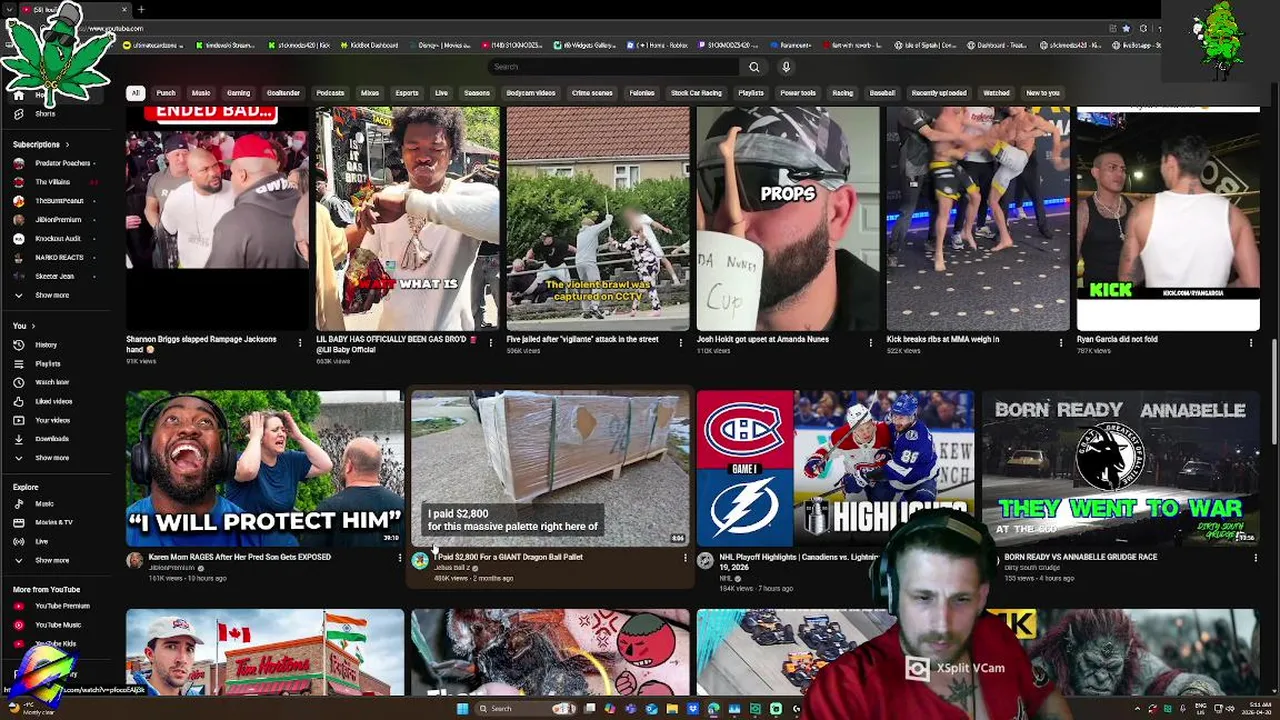Screen dimensions: 1280x720
Task: Expand Show more under You section
Action: [x=52, y=458]
